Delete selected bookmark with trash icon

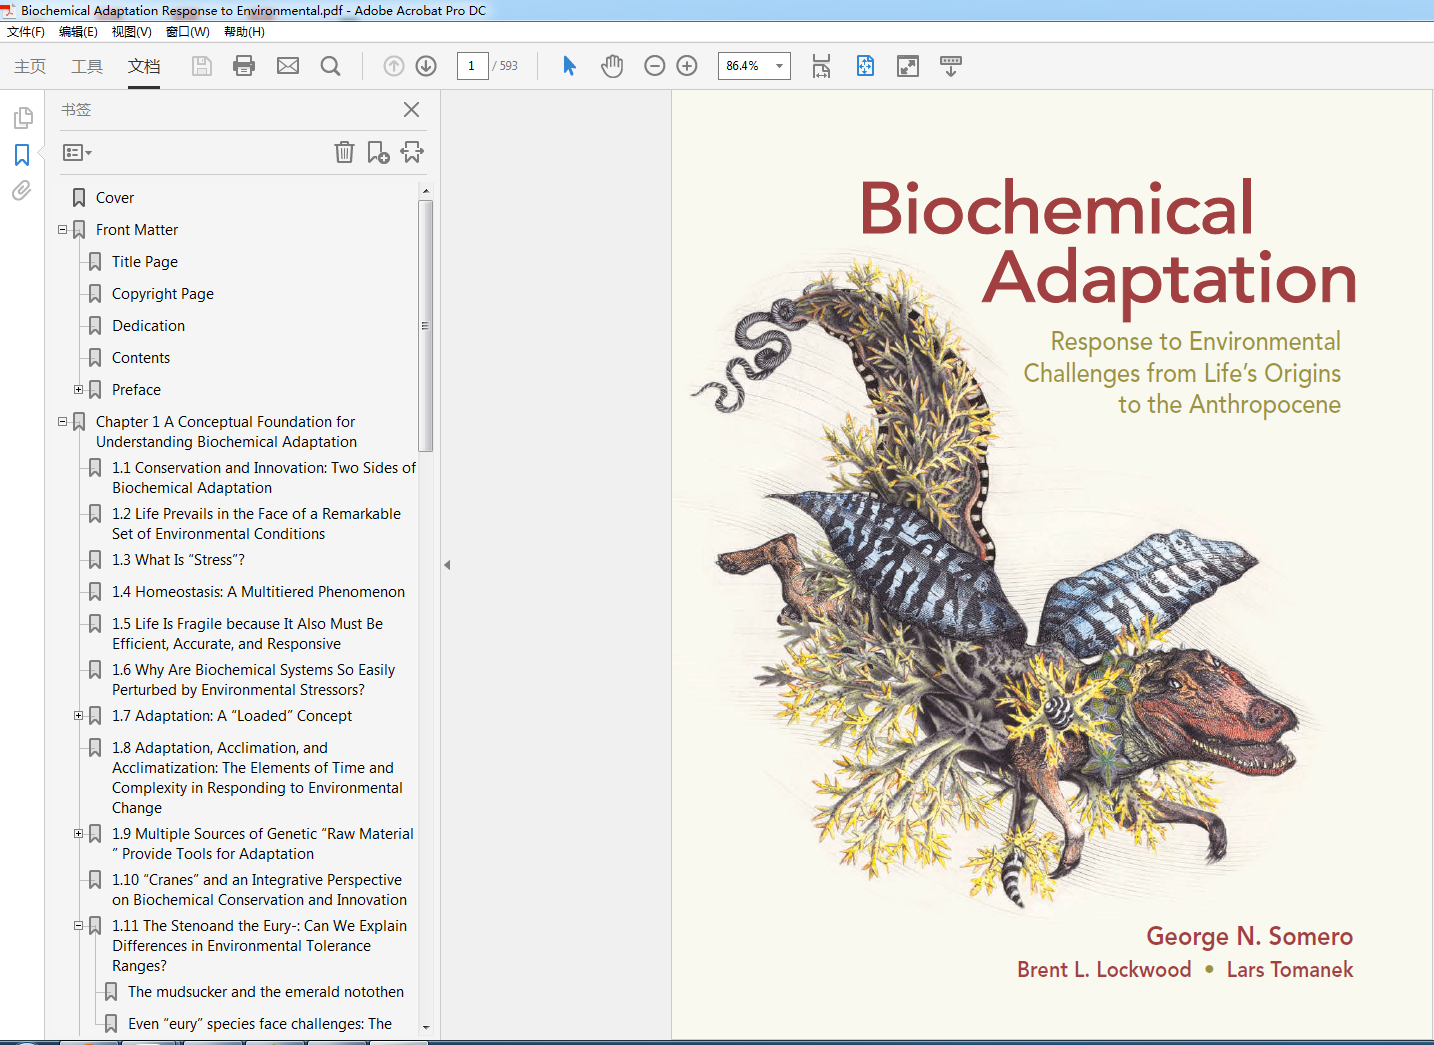(x=344, y=152)
